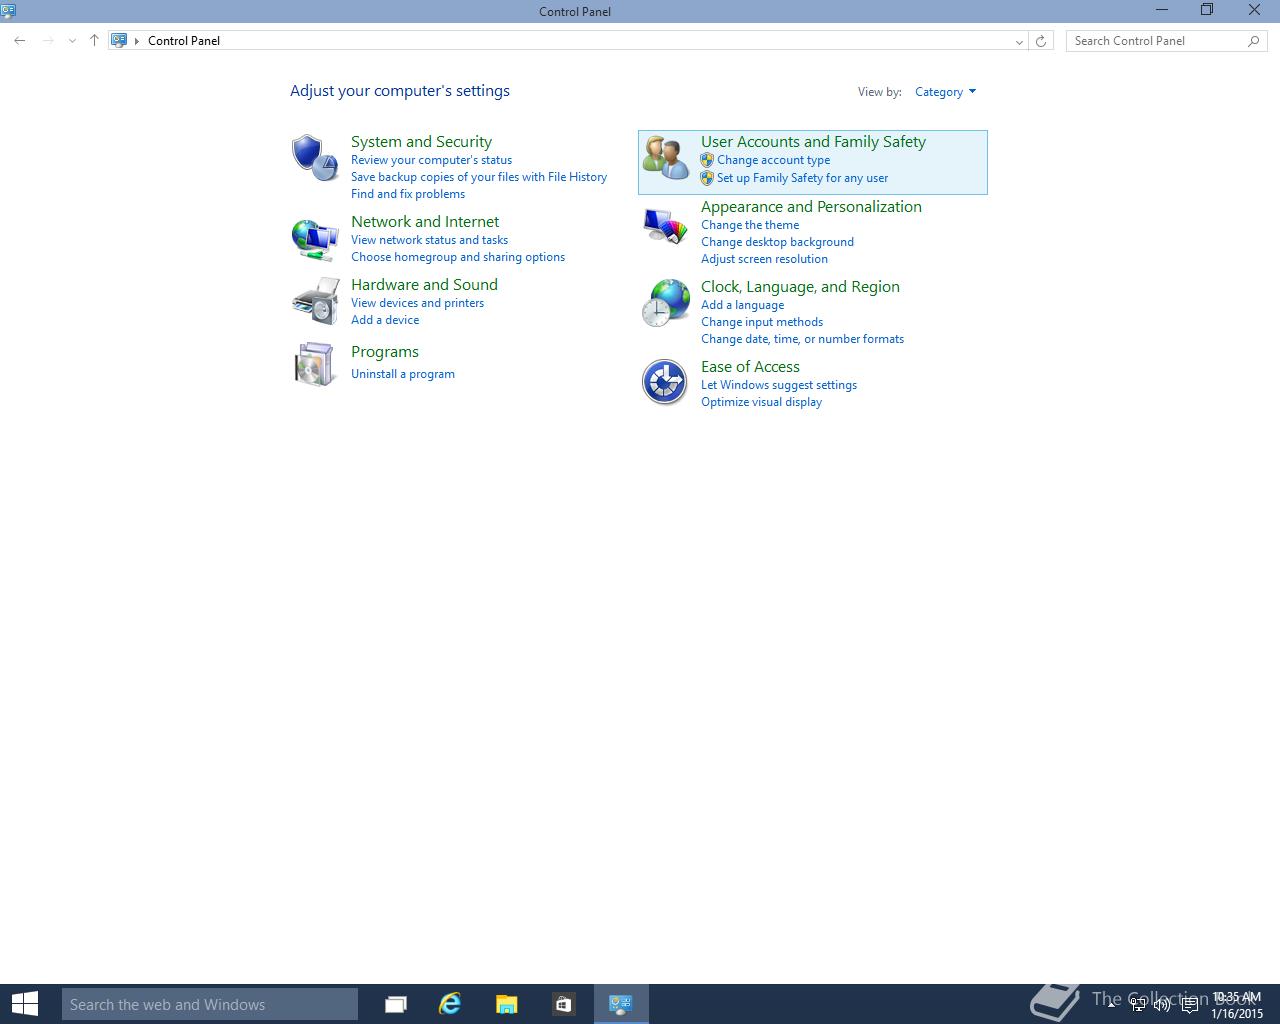The height and width of the screenshot is (1024, 1280).
Task: Open Appearance and Personalization monitor icon
Action: (x=666, y=226)
